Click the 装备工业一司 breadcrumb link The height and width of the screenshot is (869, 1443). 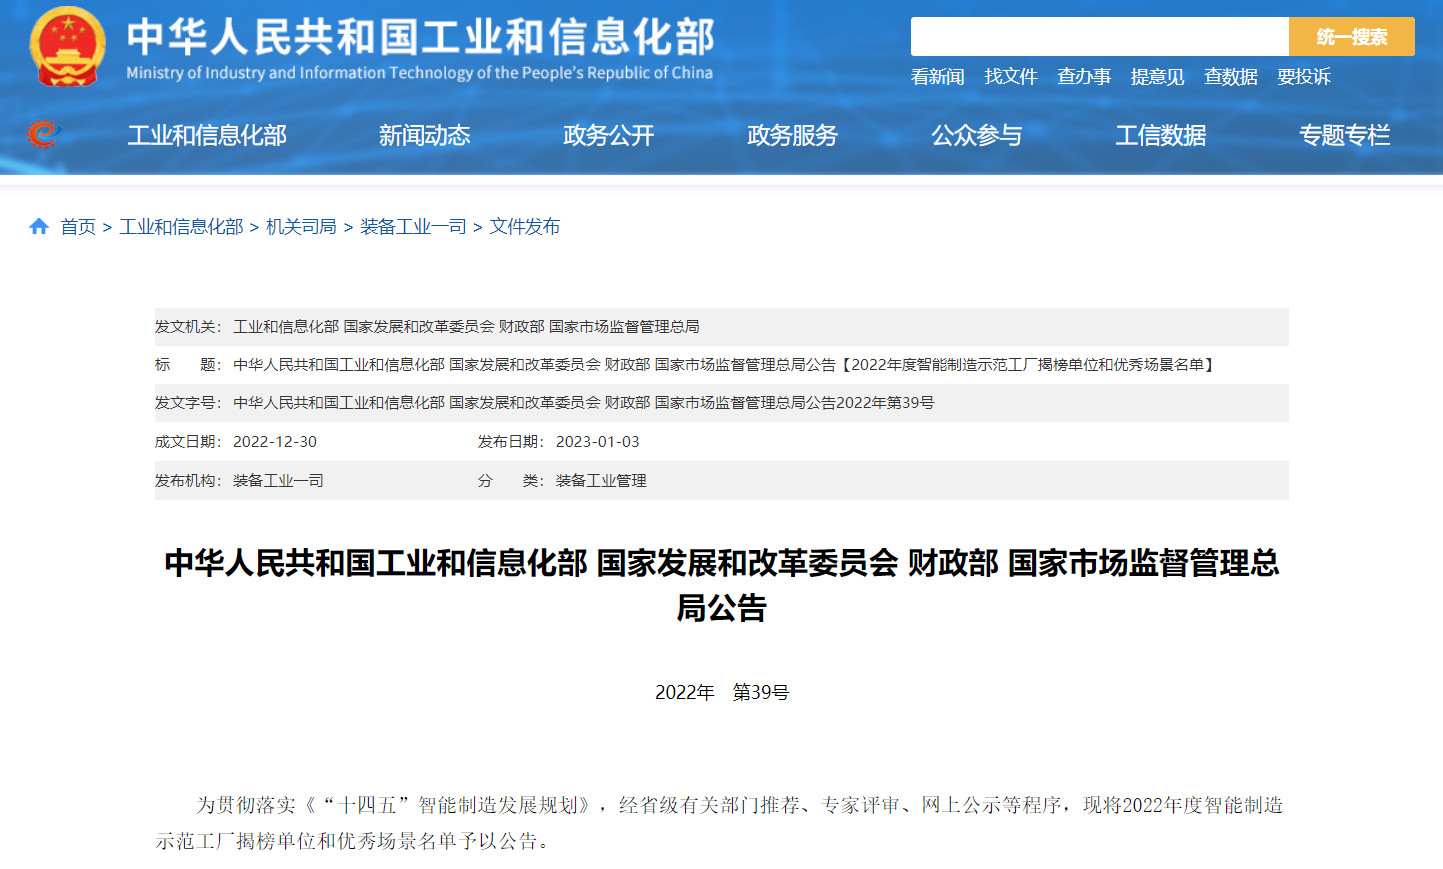pyautogui.click(x=413, y=227)
